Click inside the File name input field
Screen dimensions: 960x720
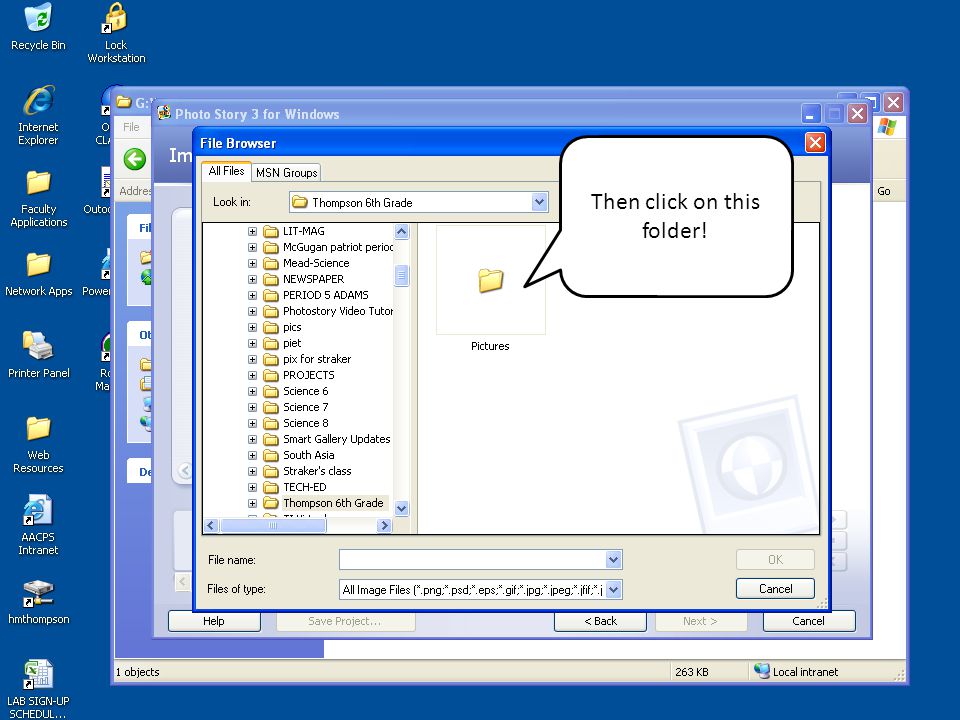(x=473, y=560)
